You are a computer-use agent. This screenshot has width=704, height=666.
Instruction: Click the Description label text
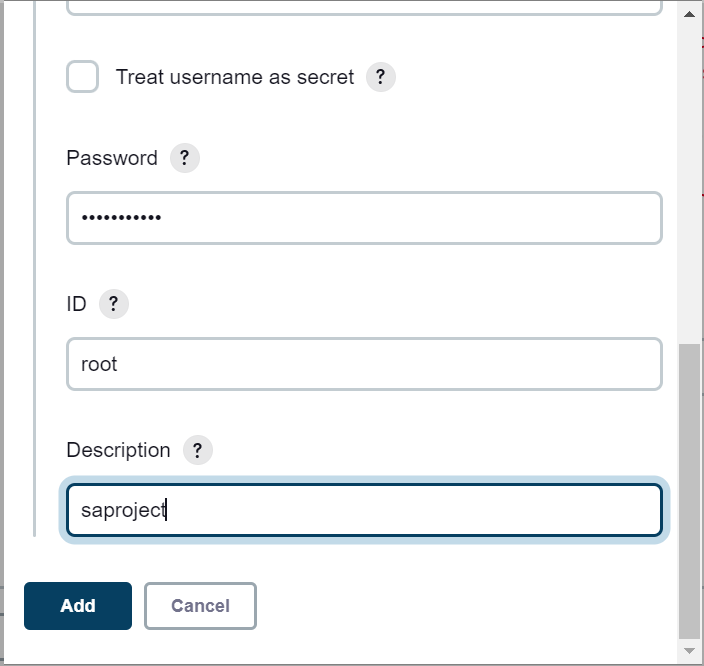[x=119, y=450]
